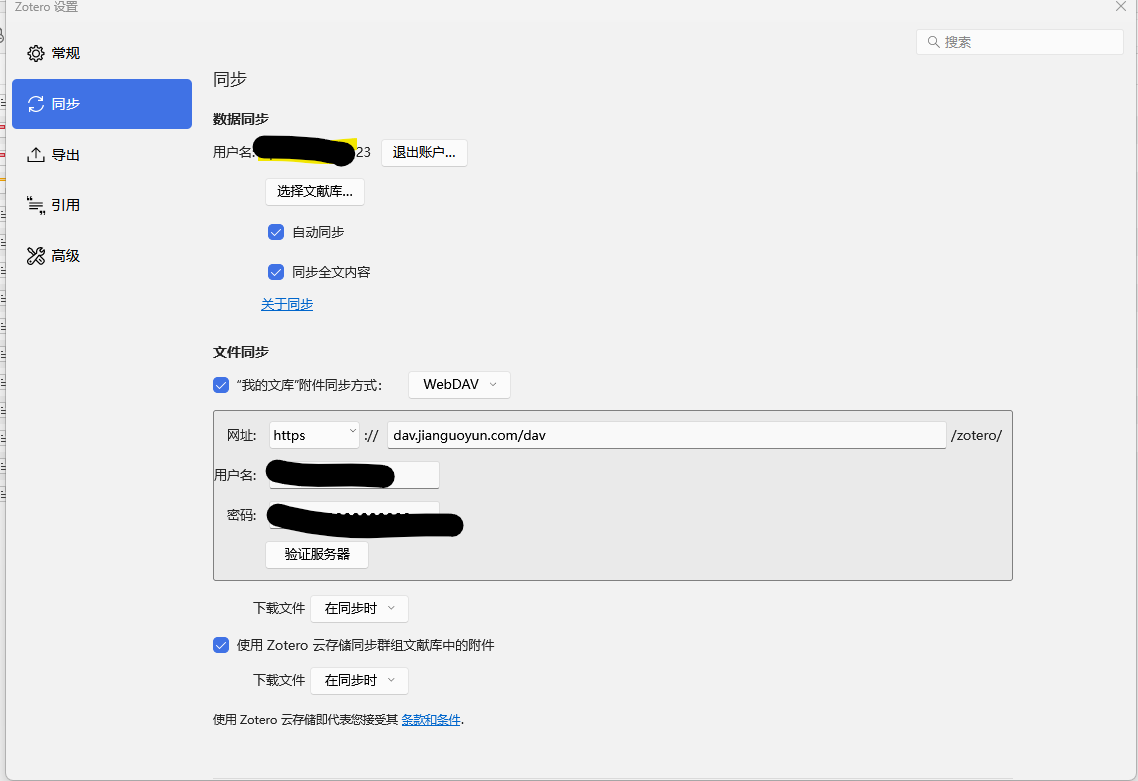Click the 网址: label
This screenshot has width=1138, height=781.
[x=242, y=436]
